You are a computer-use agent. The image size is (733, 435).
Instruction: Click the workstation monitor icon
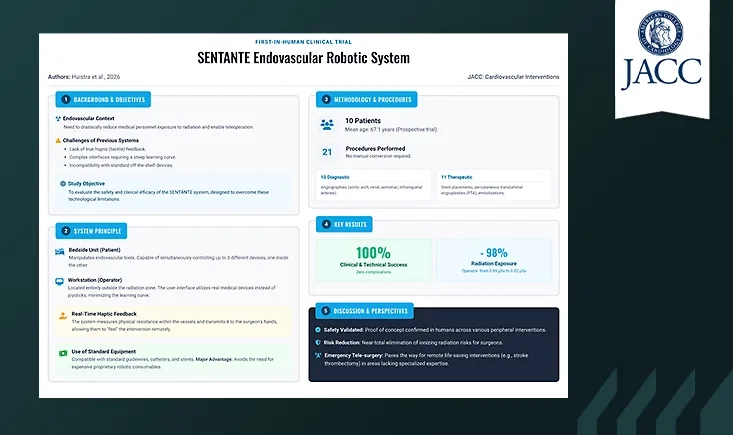click(59, 282)
